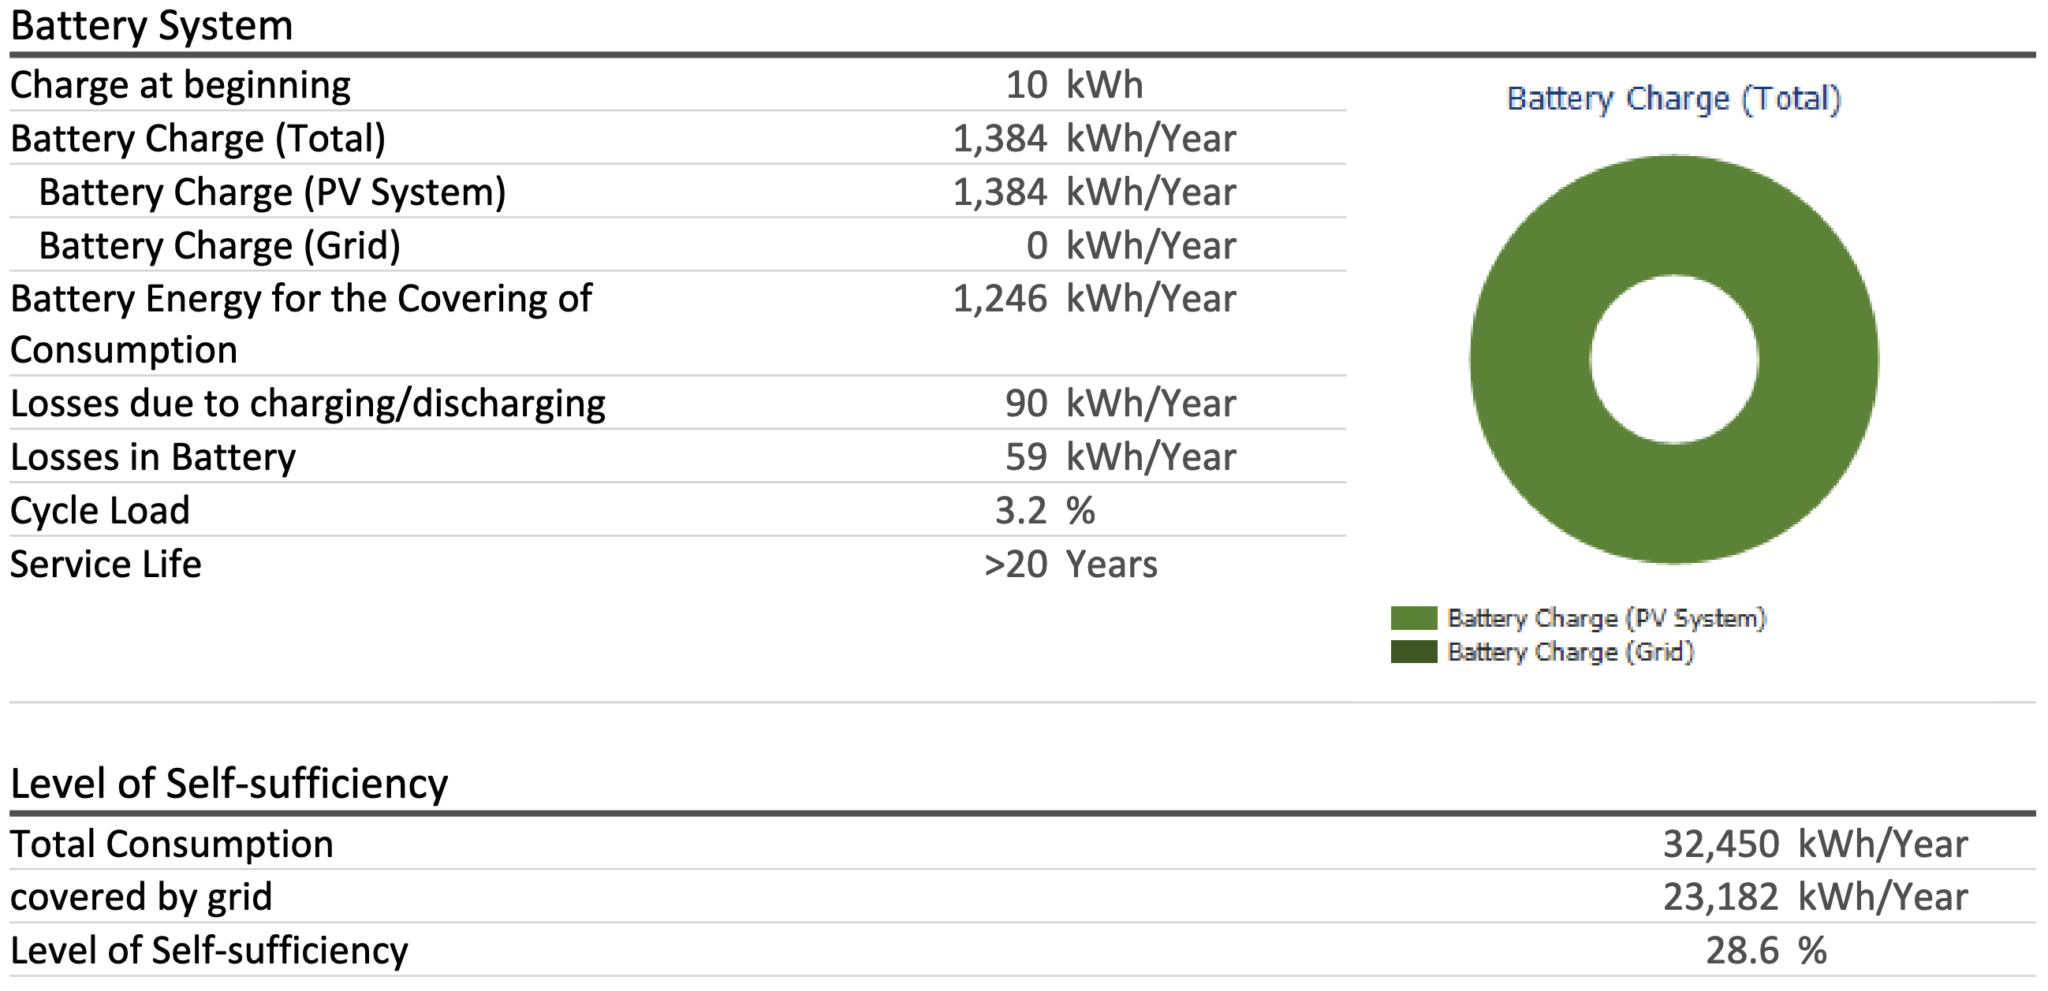
Task: Click the Battery Charge (Grid) legend label
Action: [1570, 652]
